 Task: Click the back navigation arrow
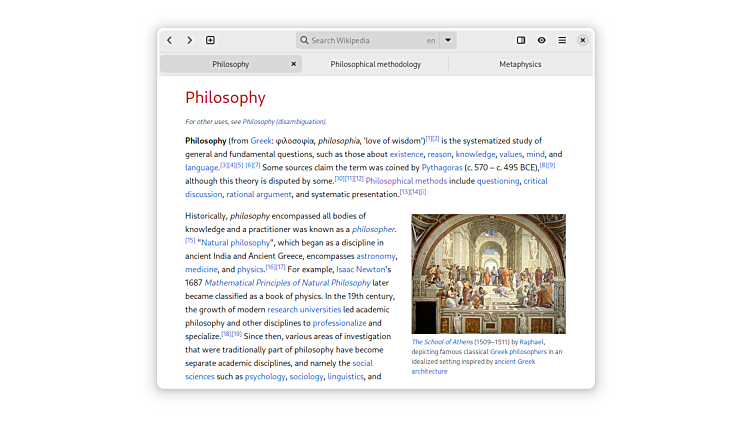click(x=170, y=40)
